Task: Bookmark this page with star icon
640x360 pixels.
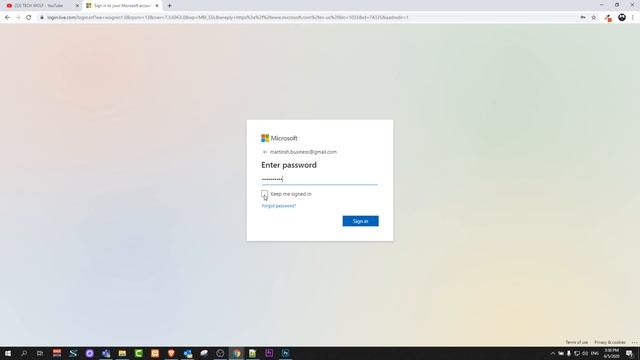Action: [x=594, y=18]
